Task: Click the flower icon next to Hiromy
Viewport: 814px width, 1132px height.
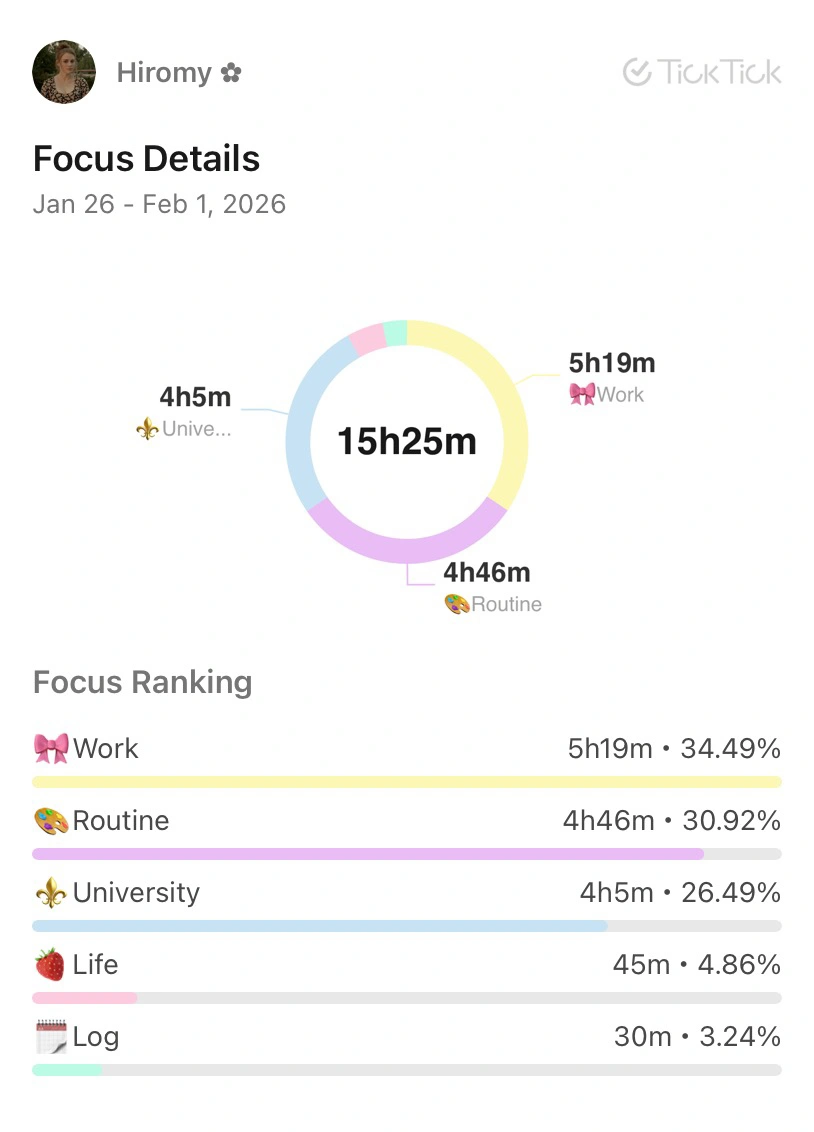Action: coord(231,73)
